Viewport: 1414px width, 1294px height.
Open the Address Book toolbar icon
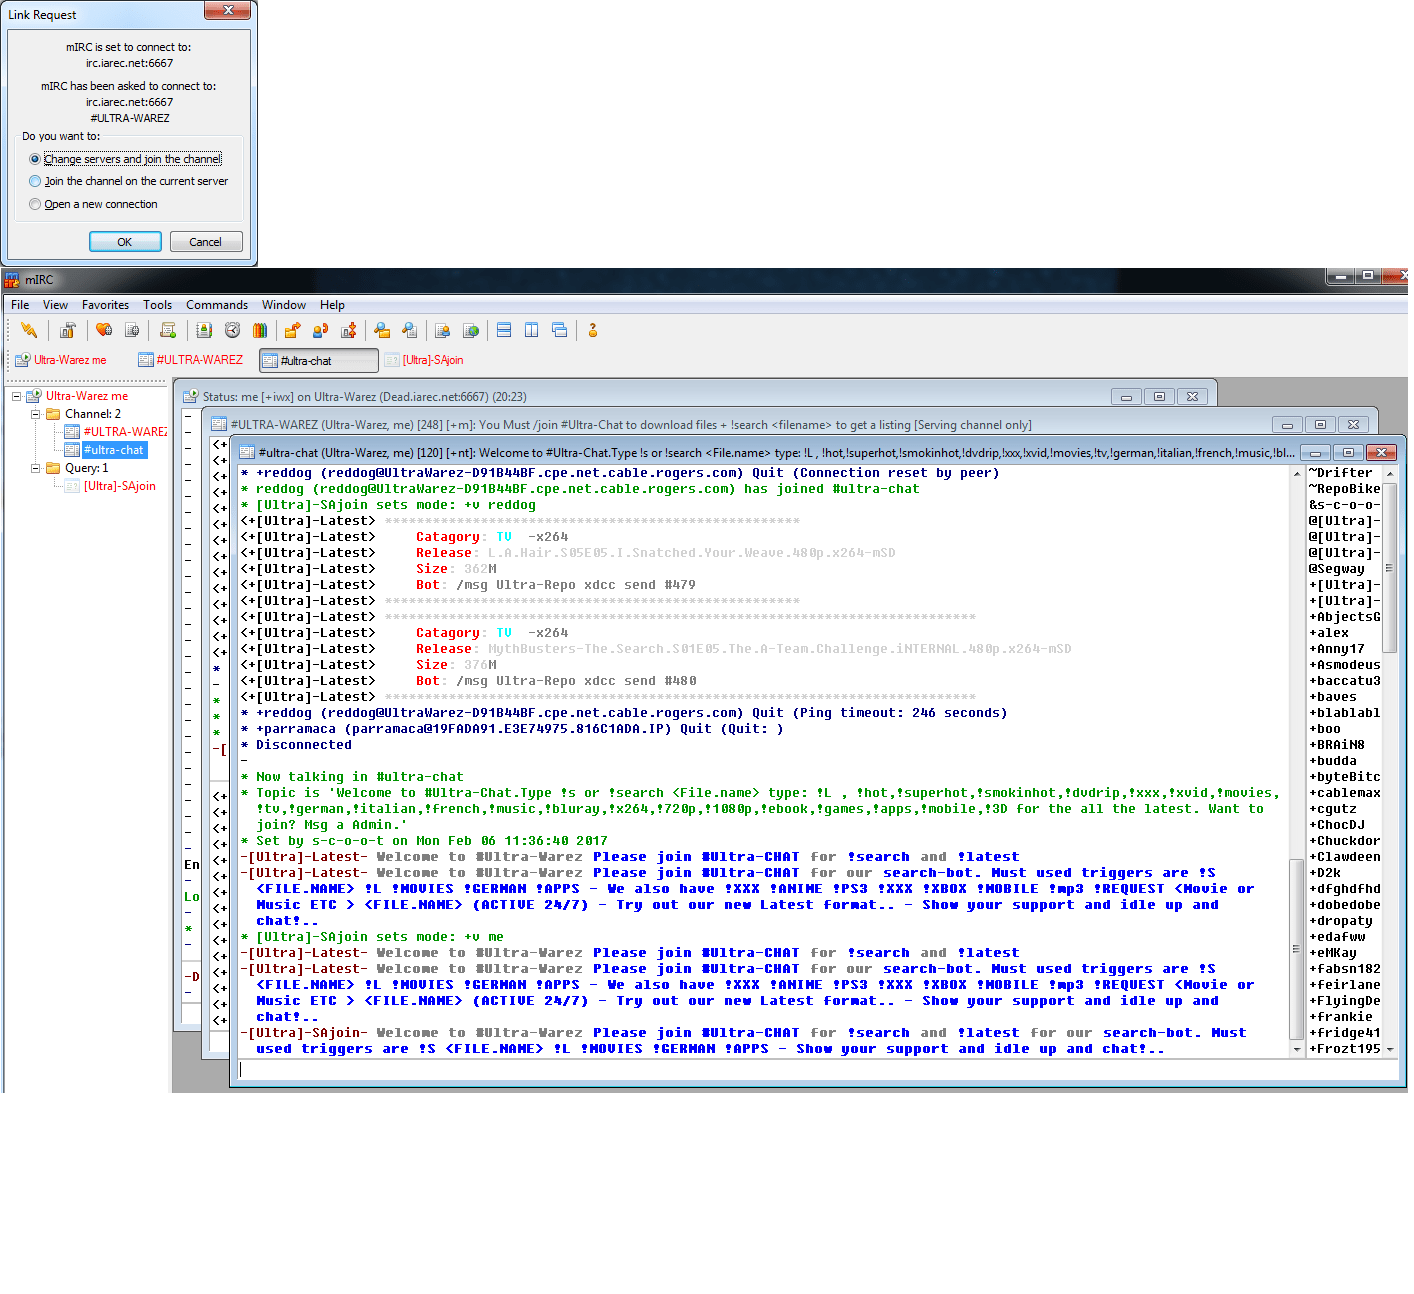click(204, 330)
